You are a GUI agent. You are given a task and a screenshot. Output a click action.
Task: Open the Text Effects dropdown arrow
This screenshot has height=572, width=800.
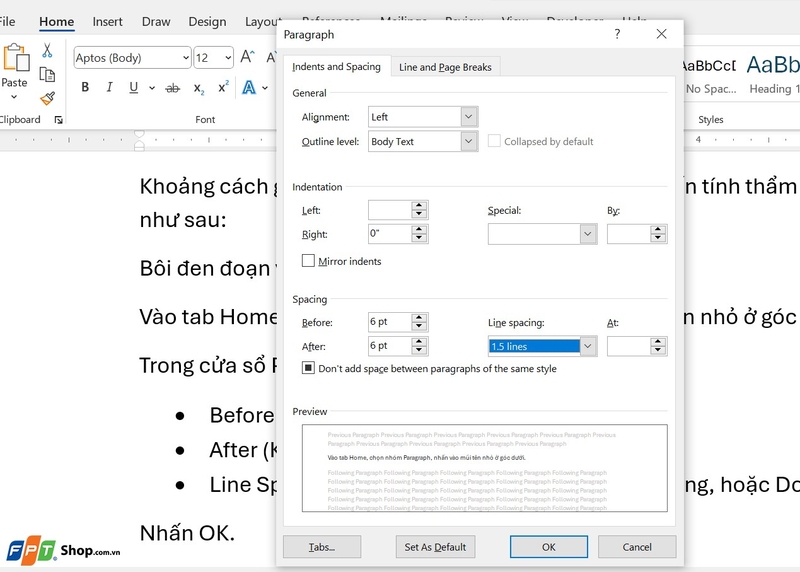pyautogui.click(x=265, y=88)
